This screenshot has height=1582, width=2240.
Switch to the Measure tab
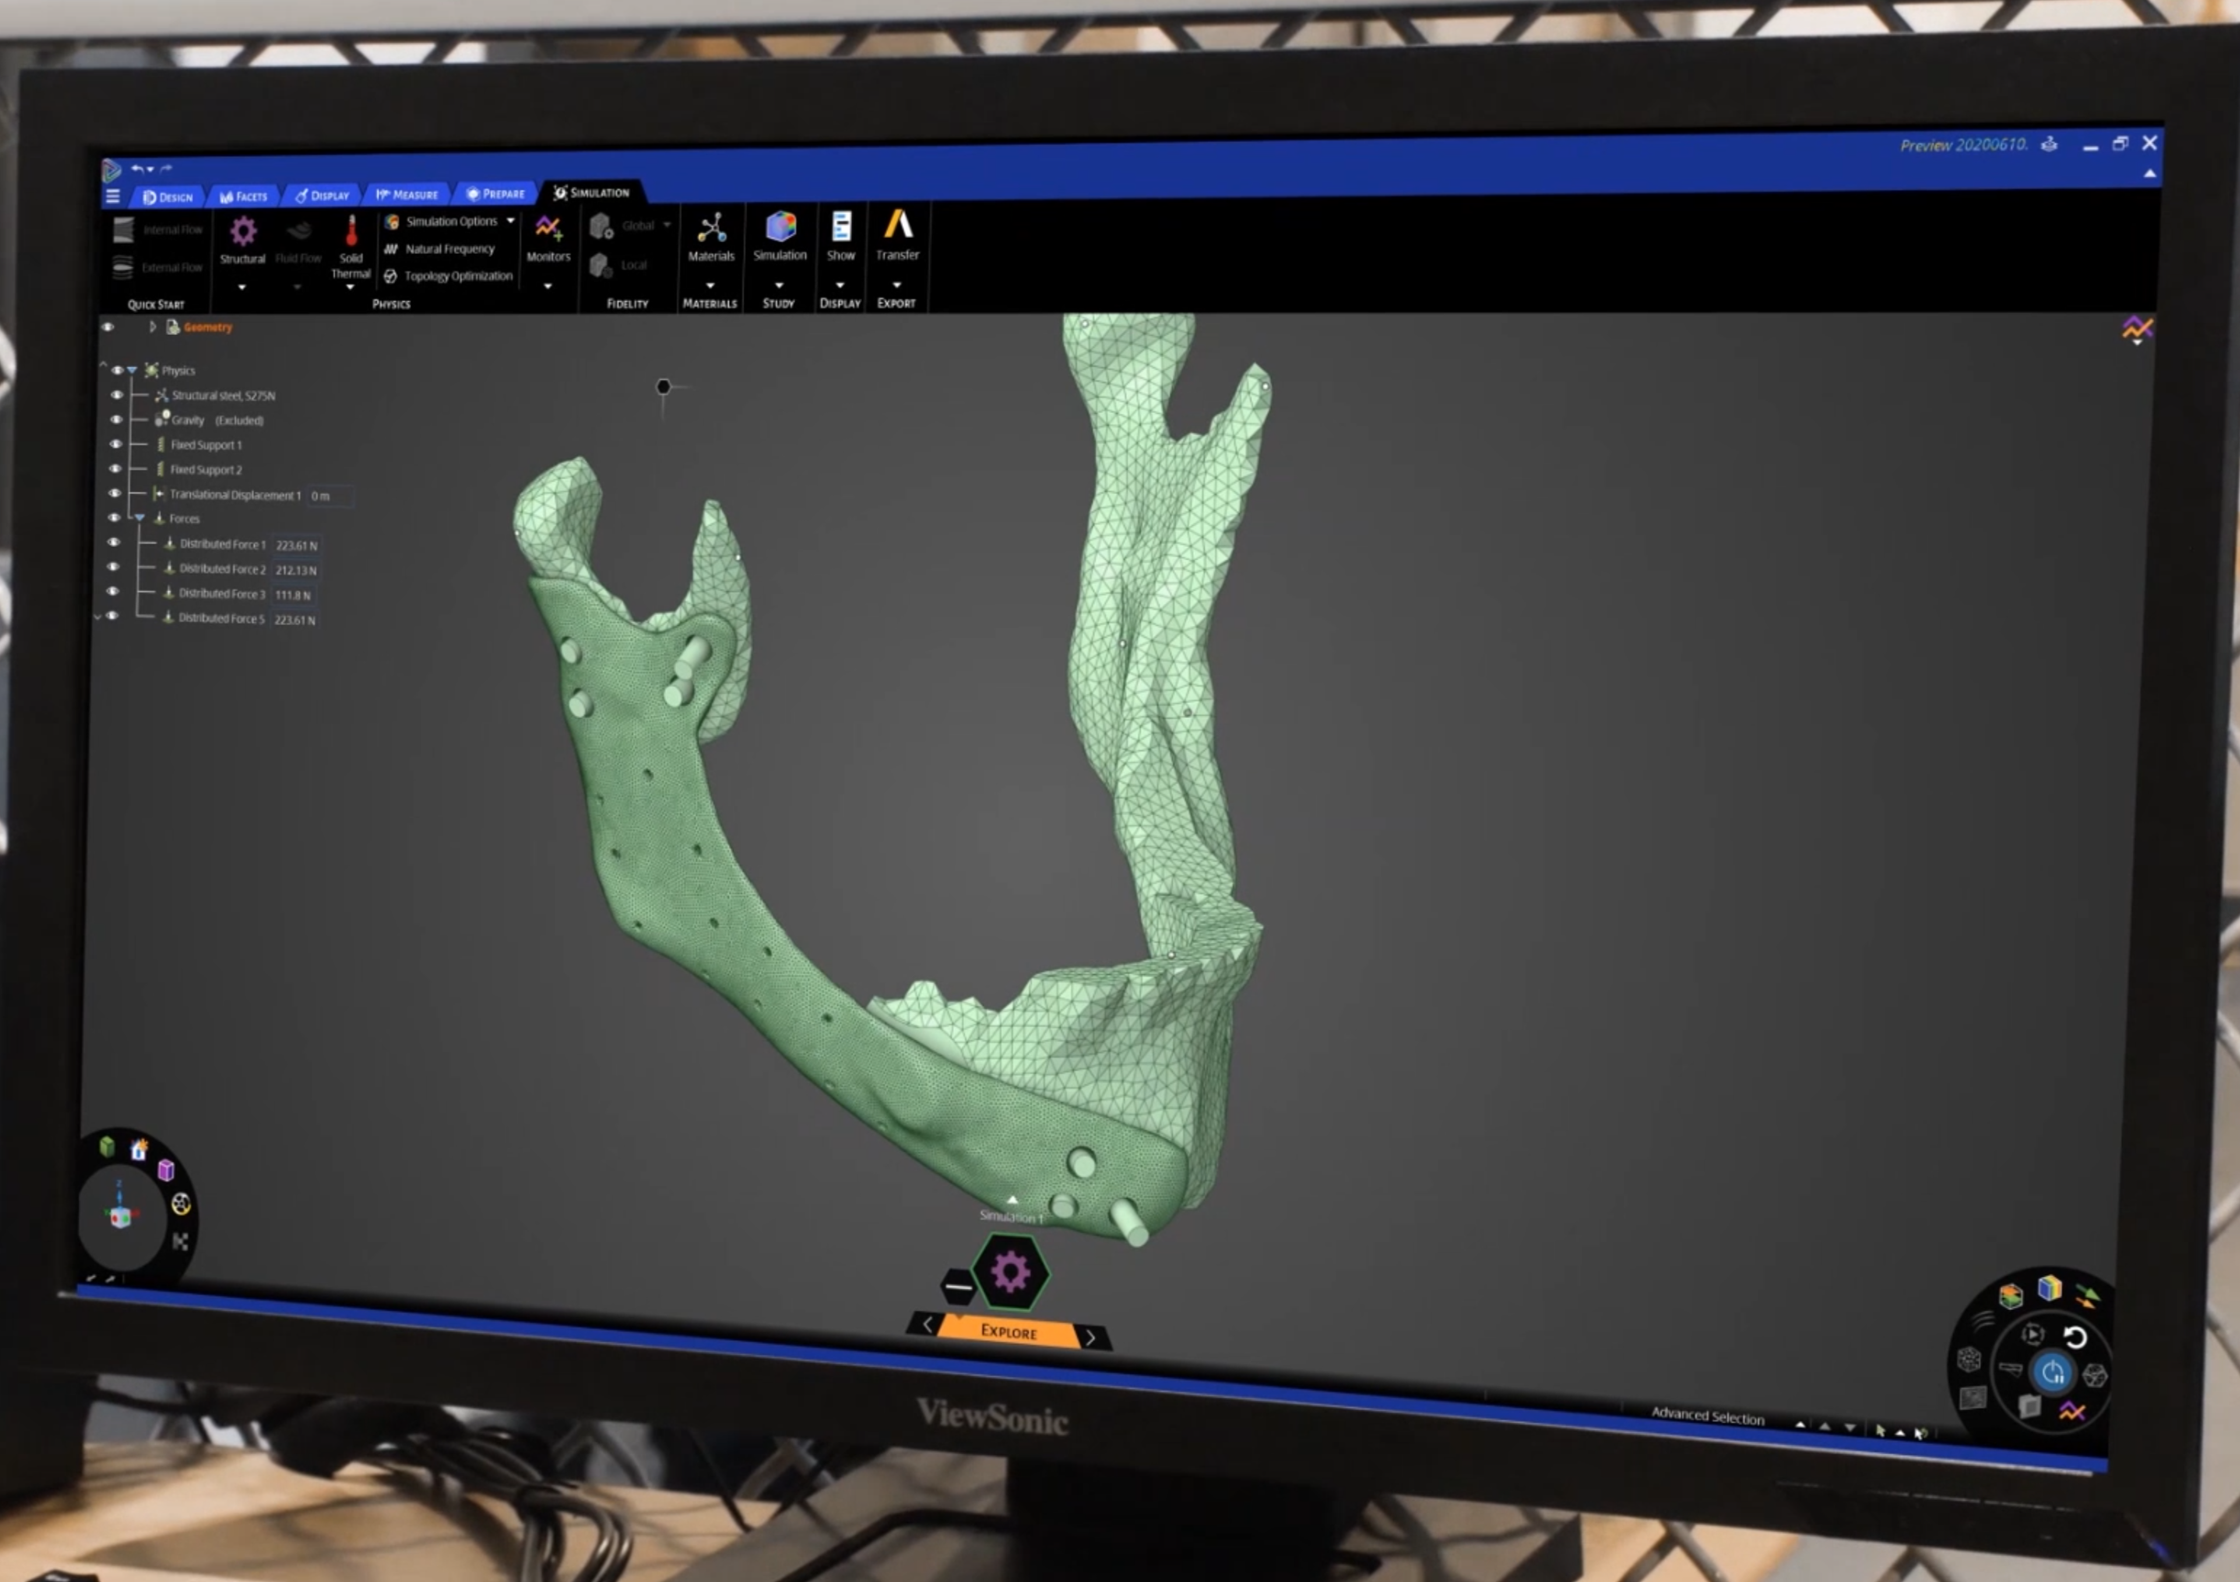click(x=408, y=194)
